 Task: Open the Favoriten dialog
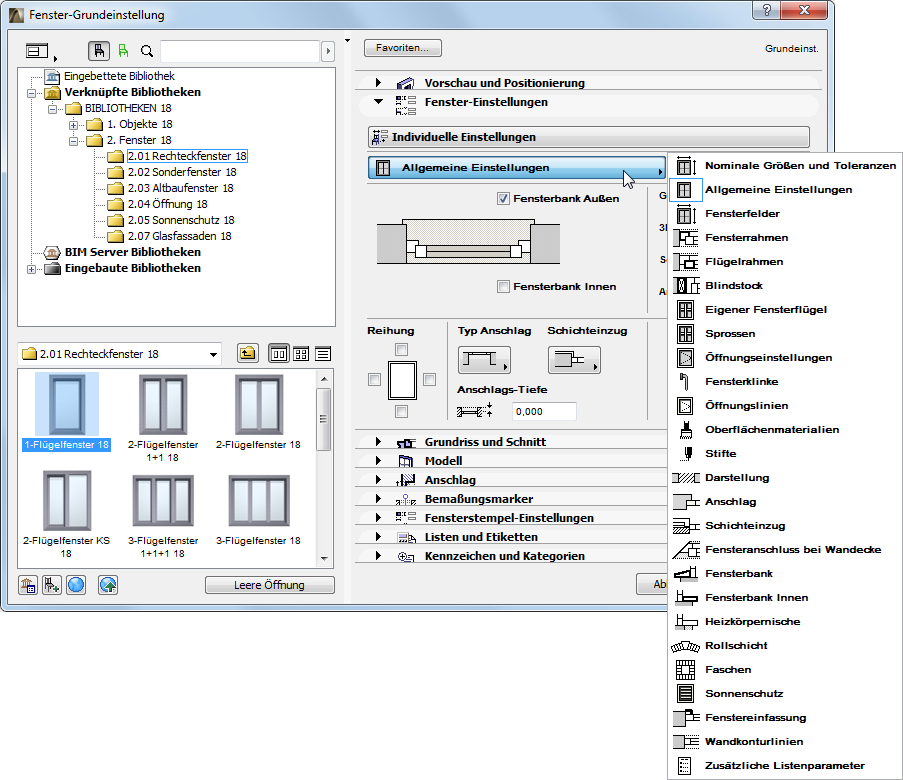click(x=404, y=47)
